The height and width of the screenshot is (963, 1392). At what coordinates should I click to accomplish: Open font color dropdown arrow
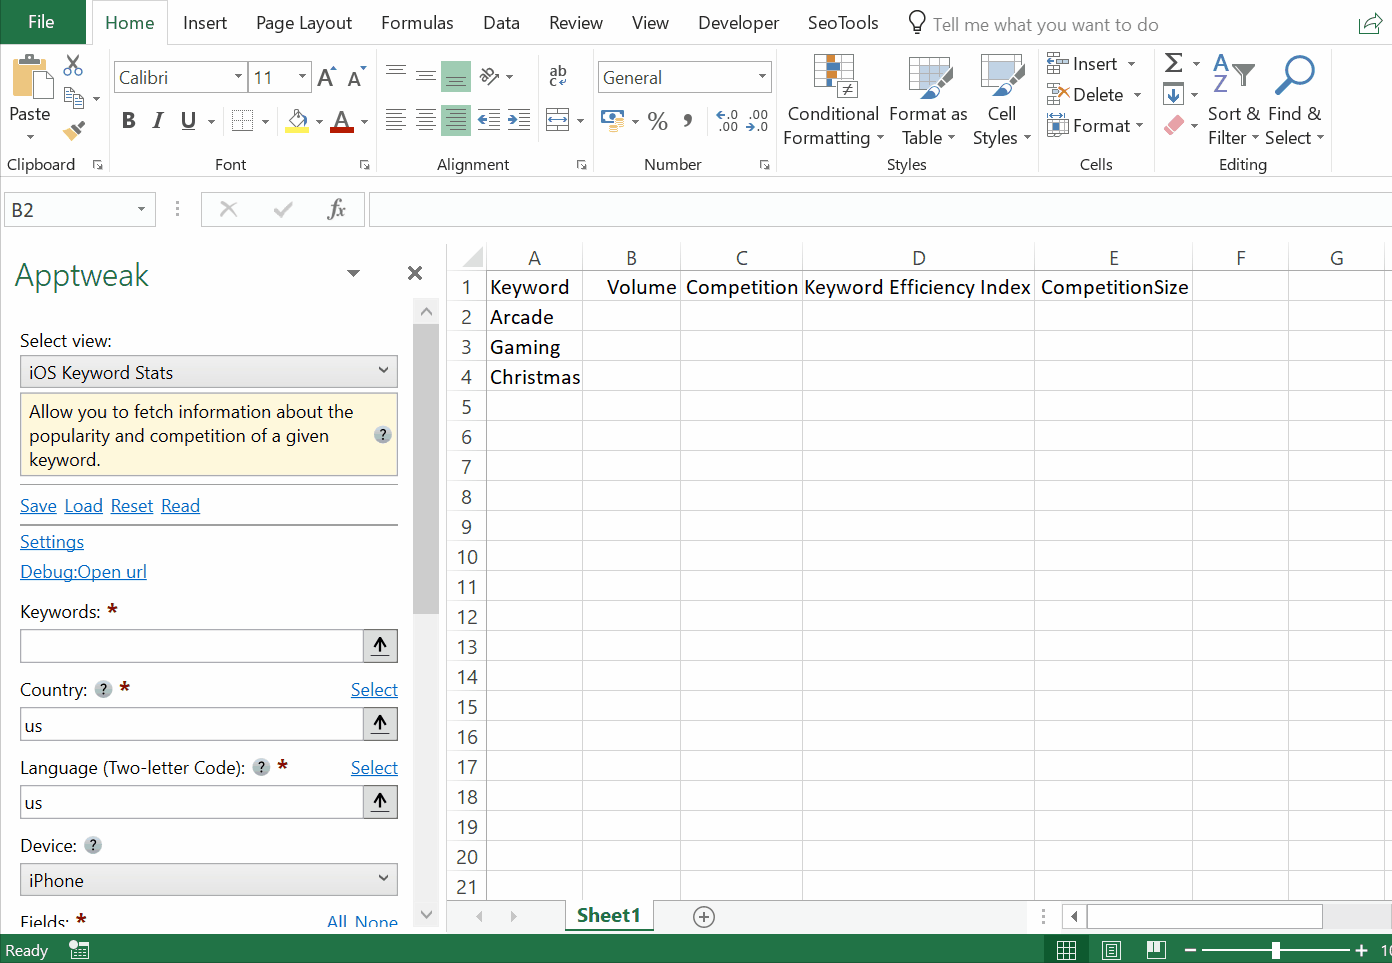click(x=364, y=122)
